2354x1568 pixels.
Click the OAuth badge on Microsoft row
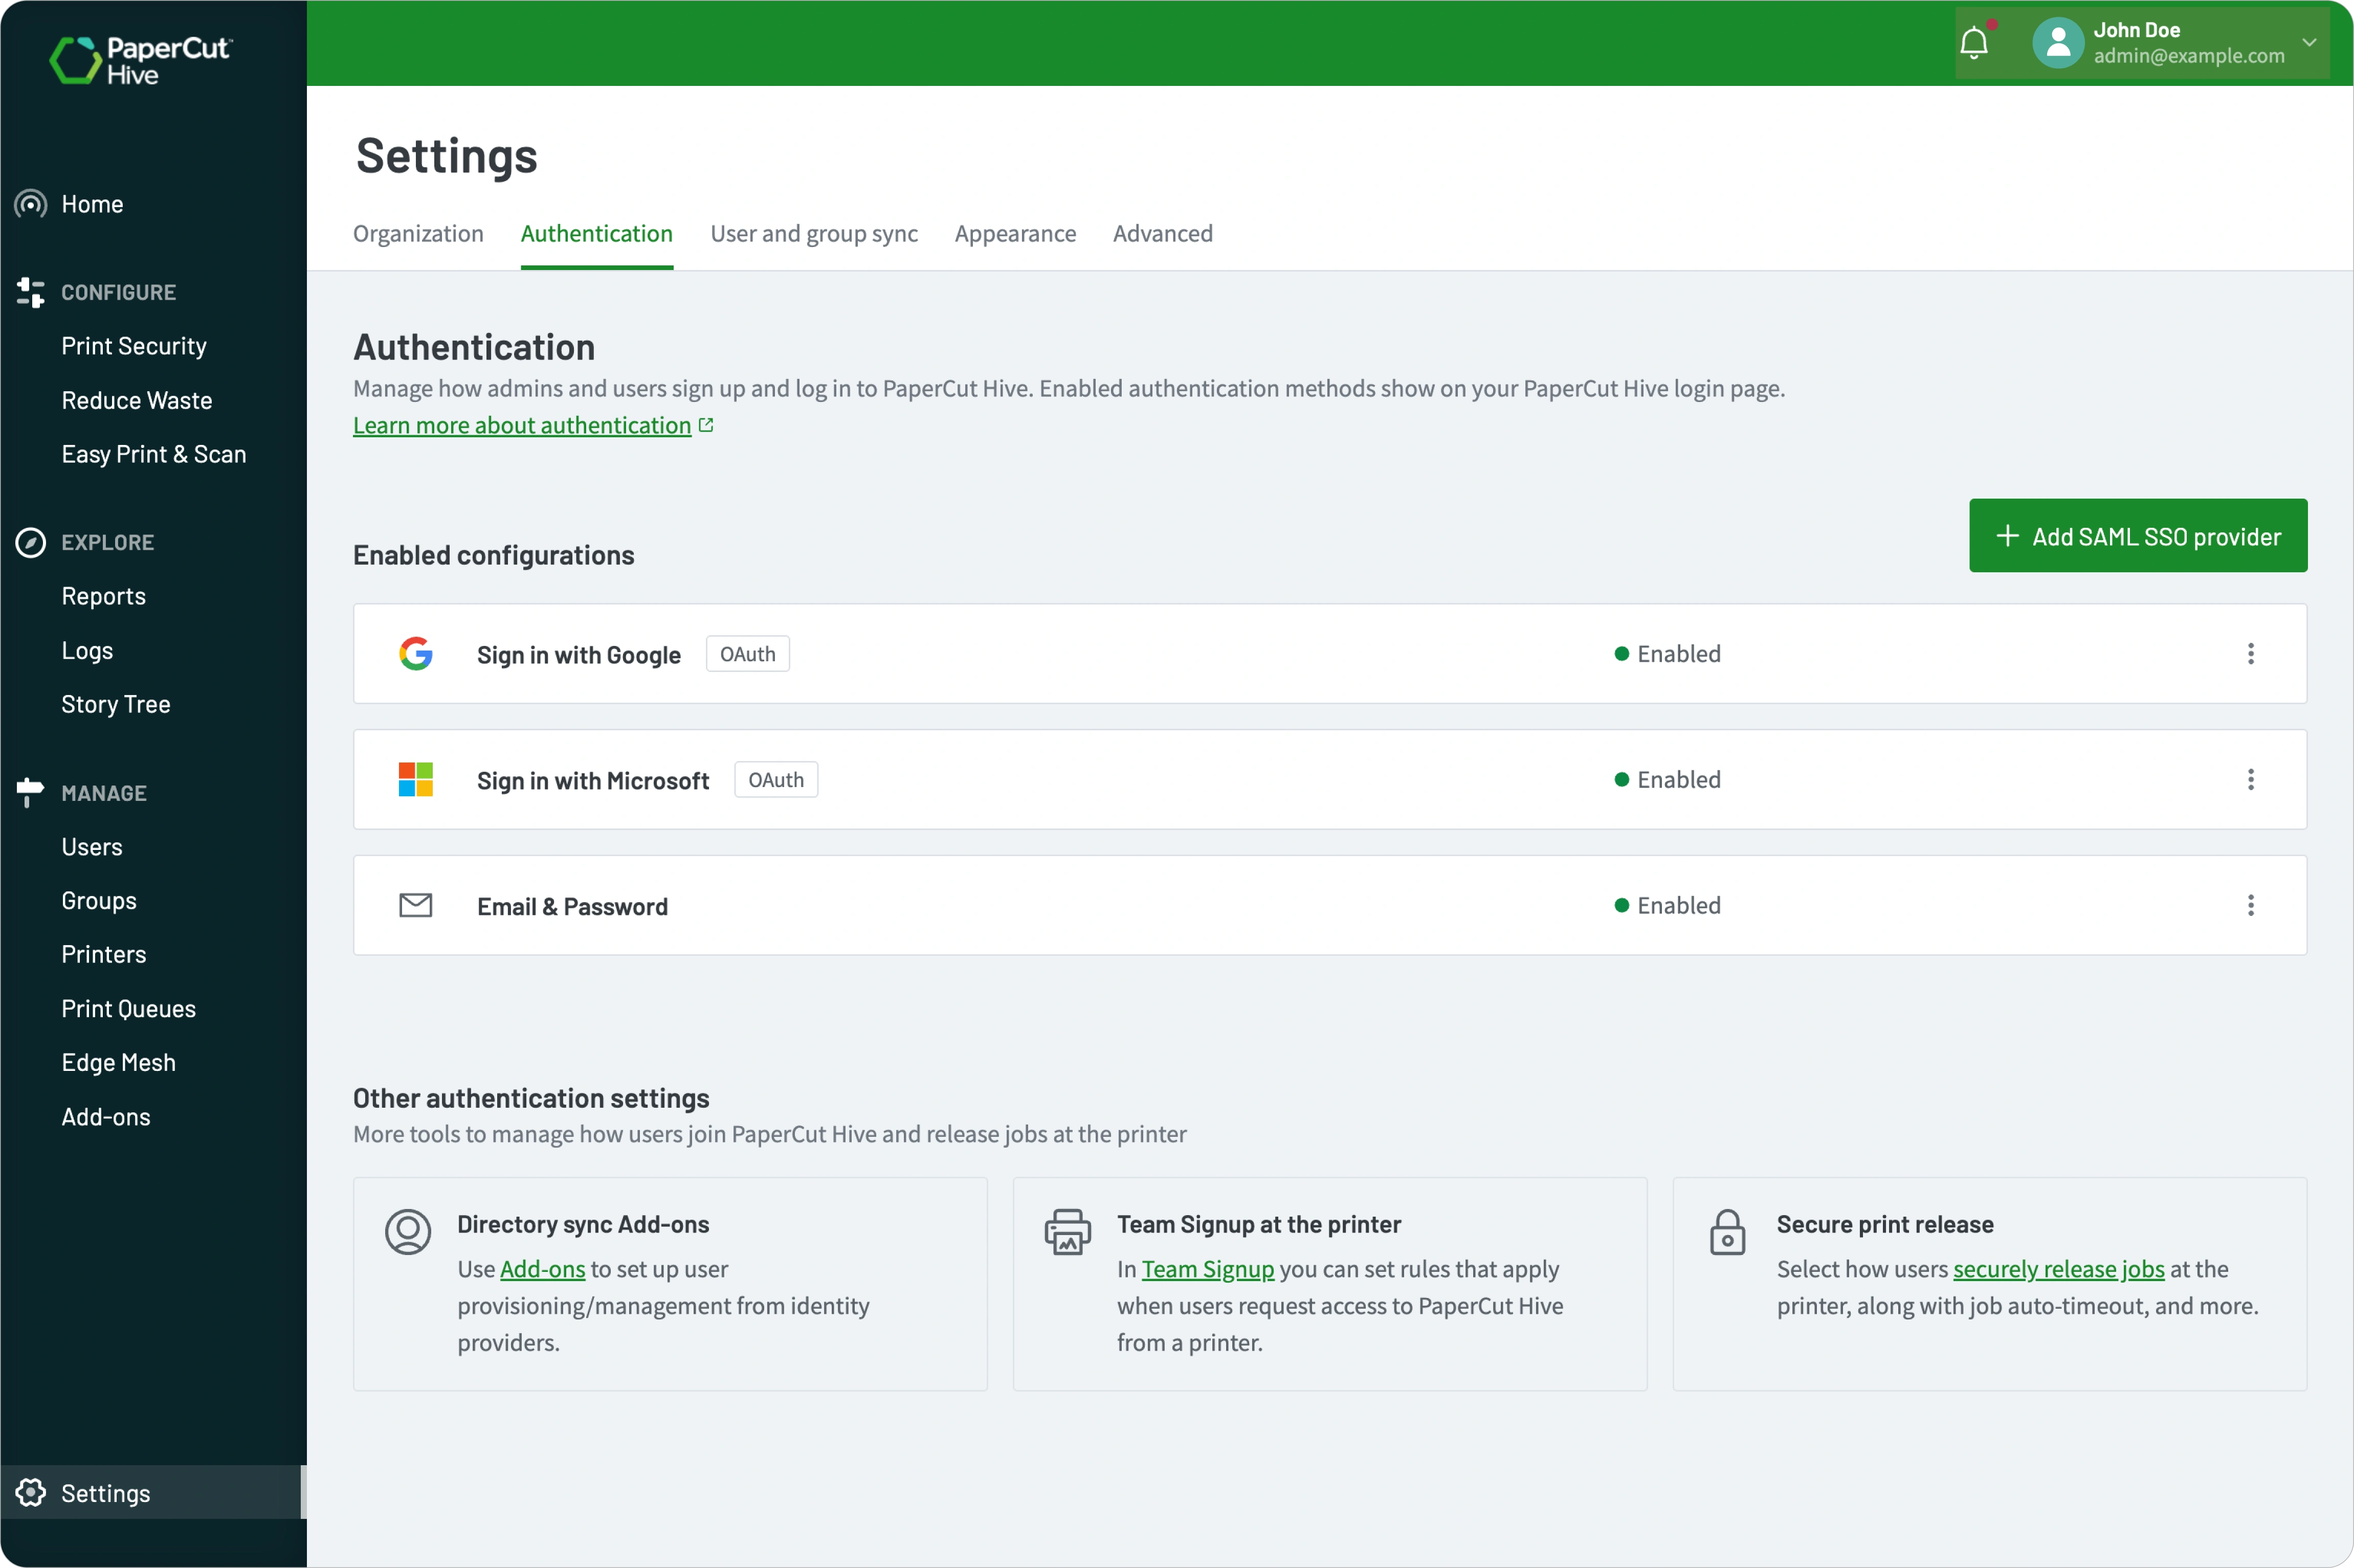[x=776, y=780]
